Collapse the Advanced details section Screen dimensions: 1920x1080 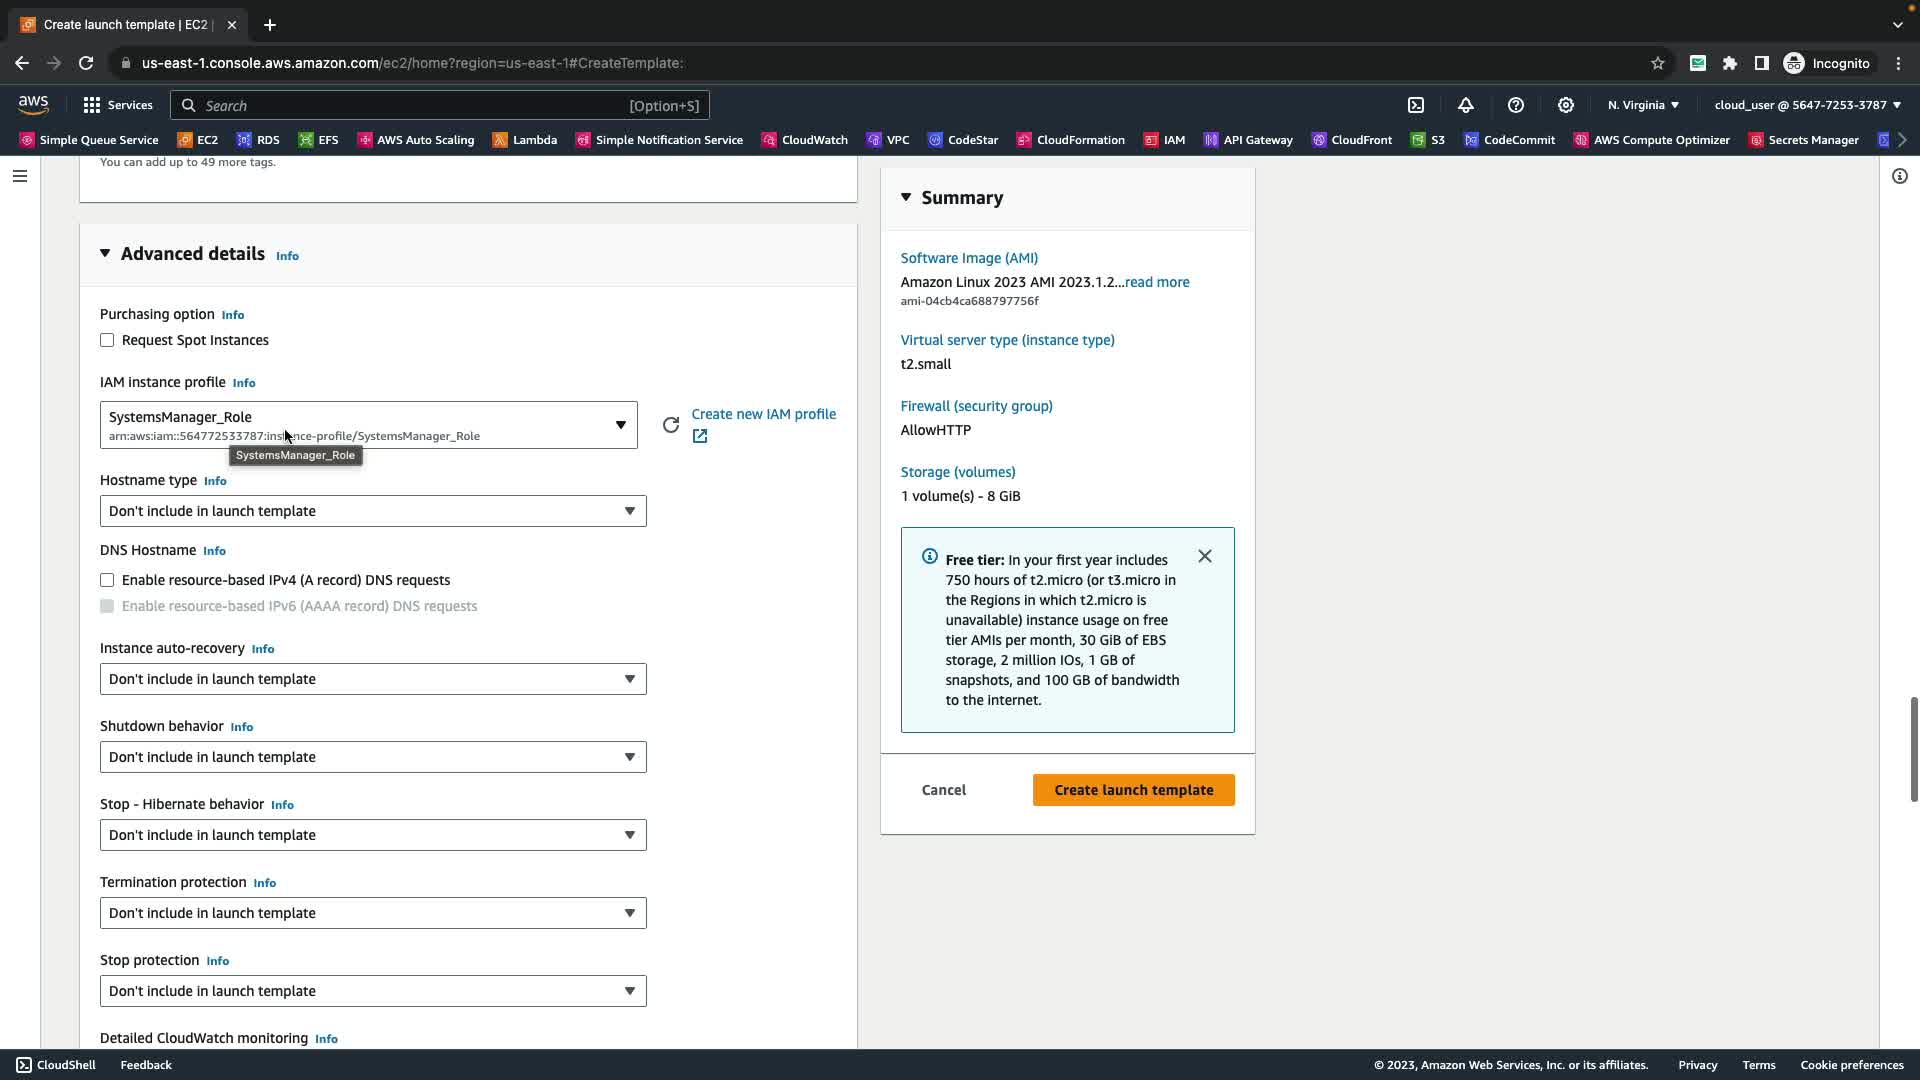tap(105, 254)
